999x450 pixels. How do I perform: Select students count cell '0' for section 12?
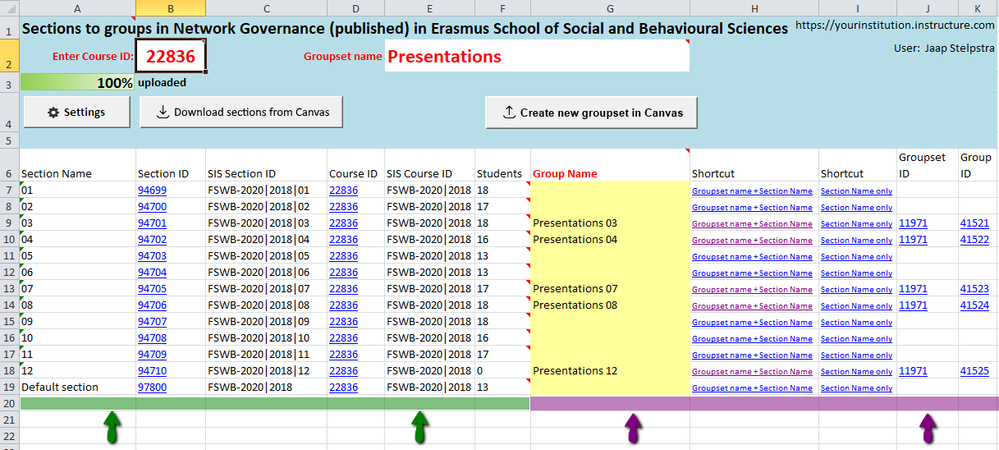(502, 371)
